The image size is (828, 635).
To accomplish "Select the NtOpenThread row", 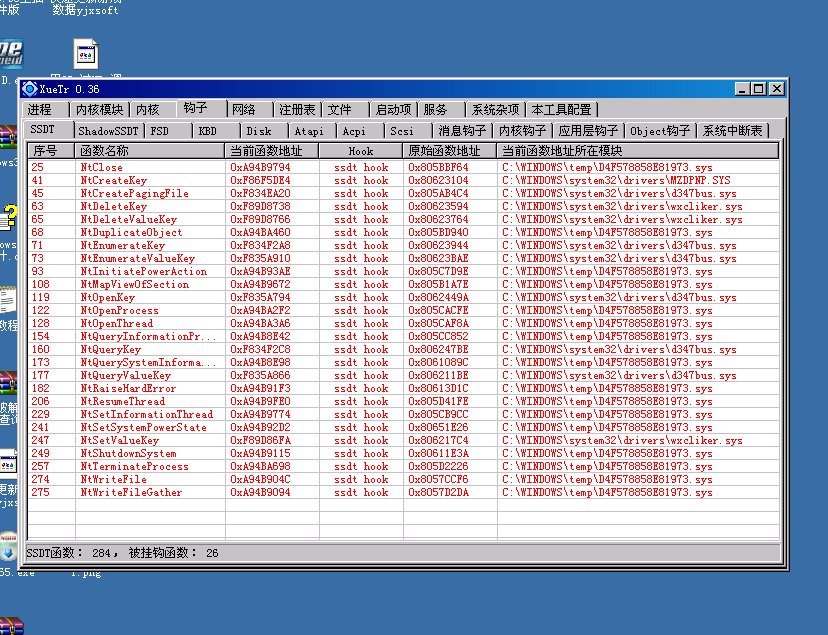I will pyautogui.click(x=403, y=324).
